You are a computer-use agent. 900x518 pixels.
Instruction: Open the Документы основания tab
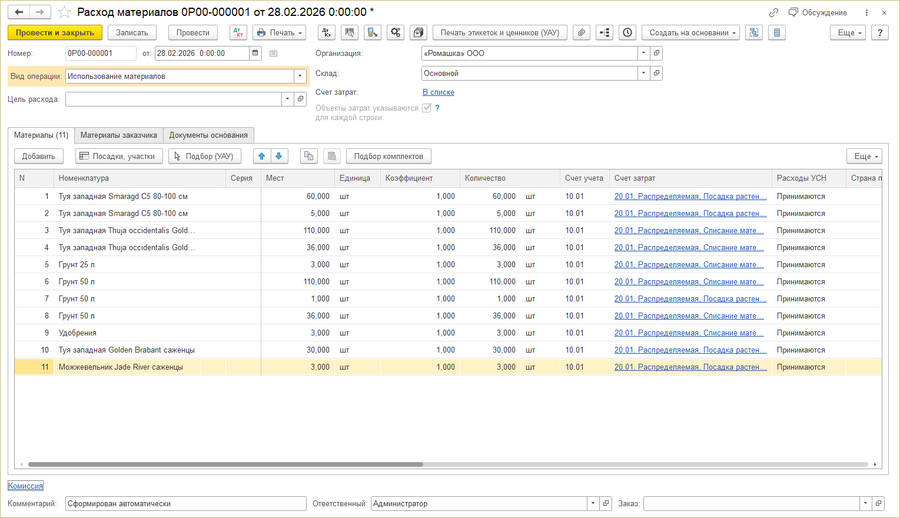click(208, 135)
